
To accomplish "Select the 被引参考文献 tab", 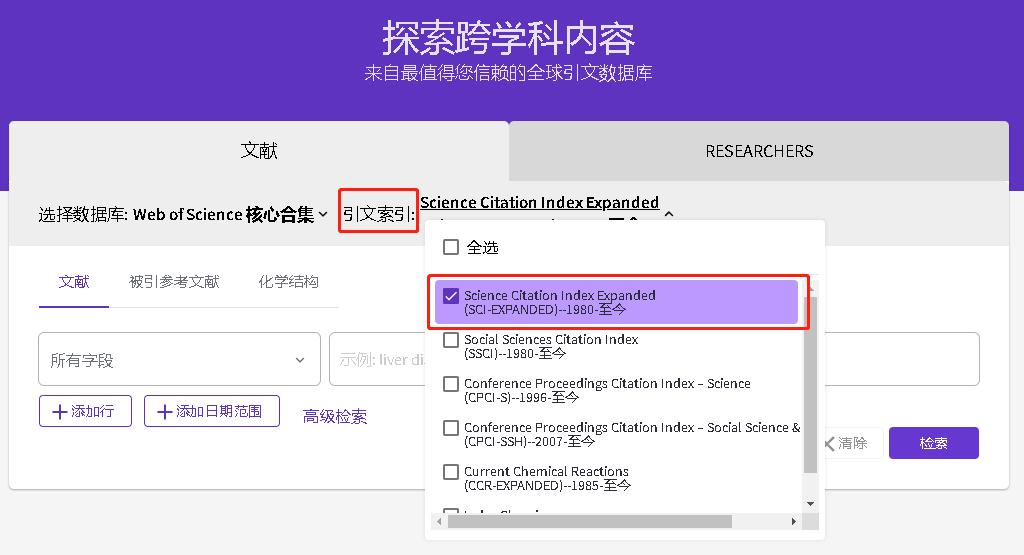I will pyautogui.click(x=174, y=282).
